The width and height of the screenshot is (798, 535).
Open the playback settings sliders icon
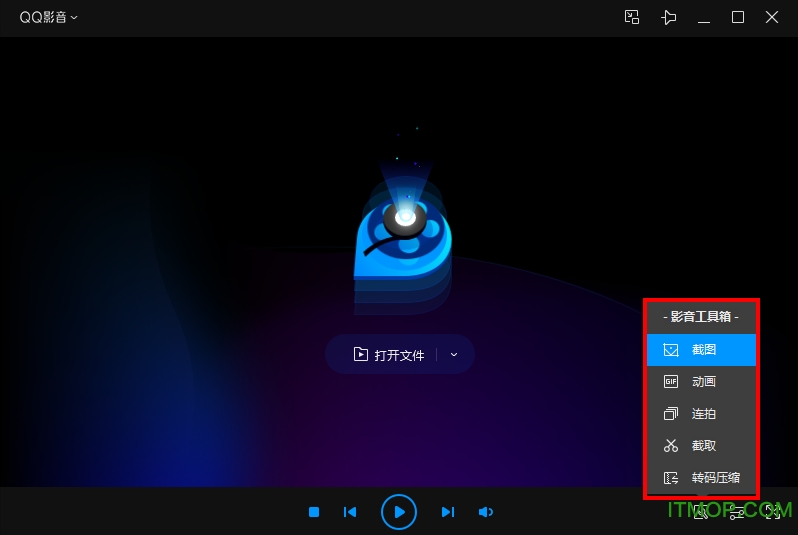click(737, 512)
